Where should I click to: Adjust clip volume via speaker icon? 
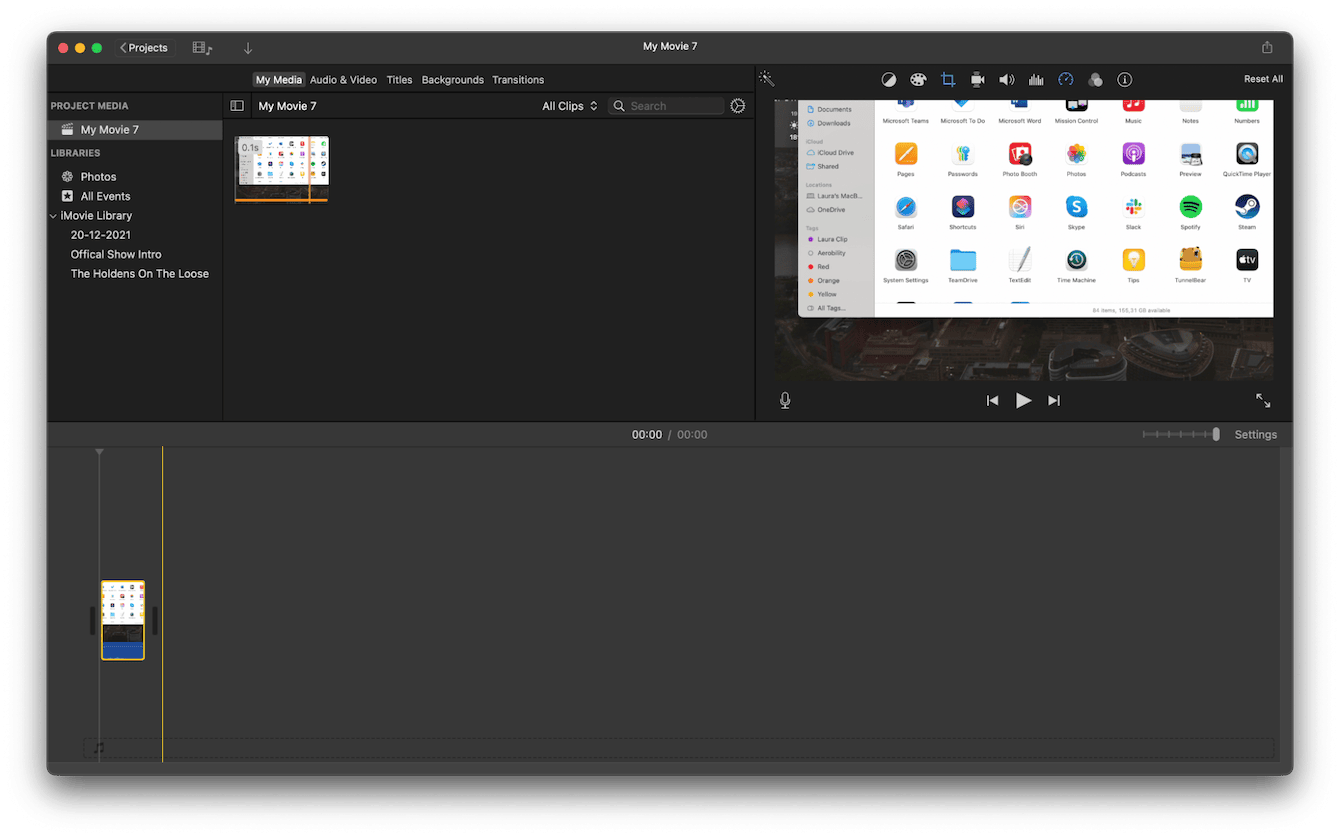[x=1006, y=79]
